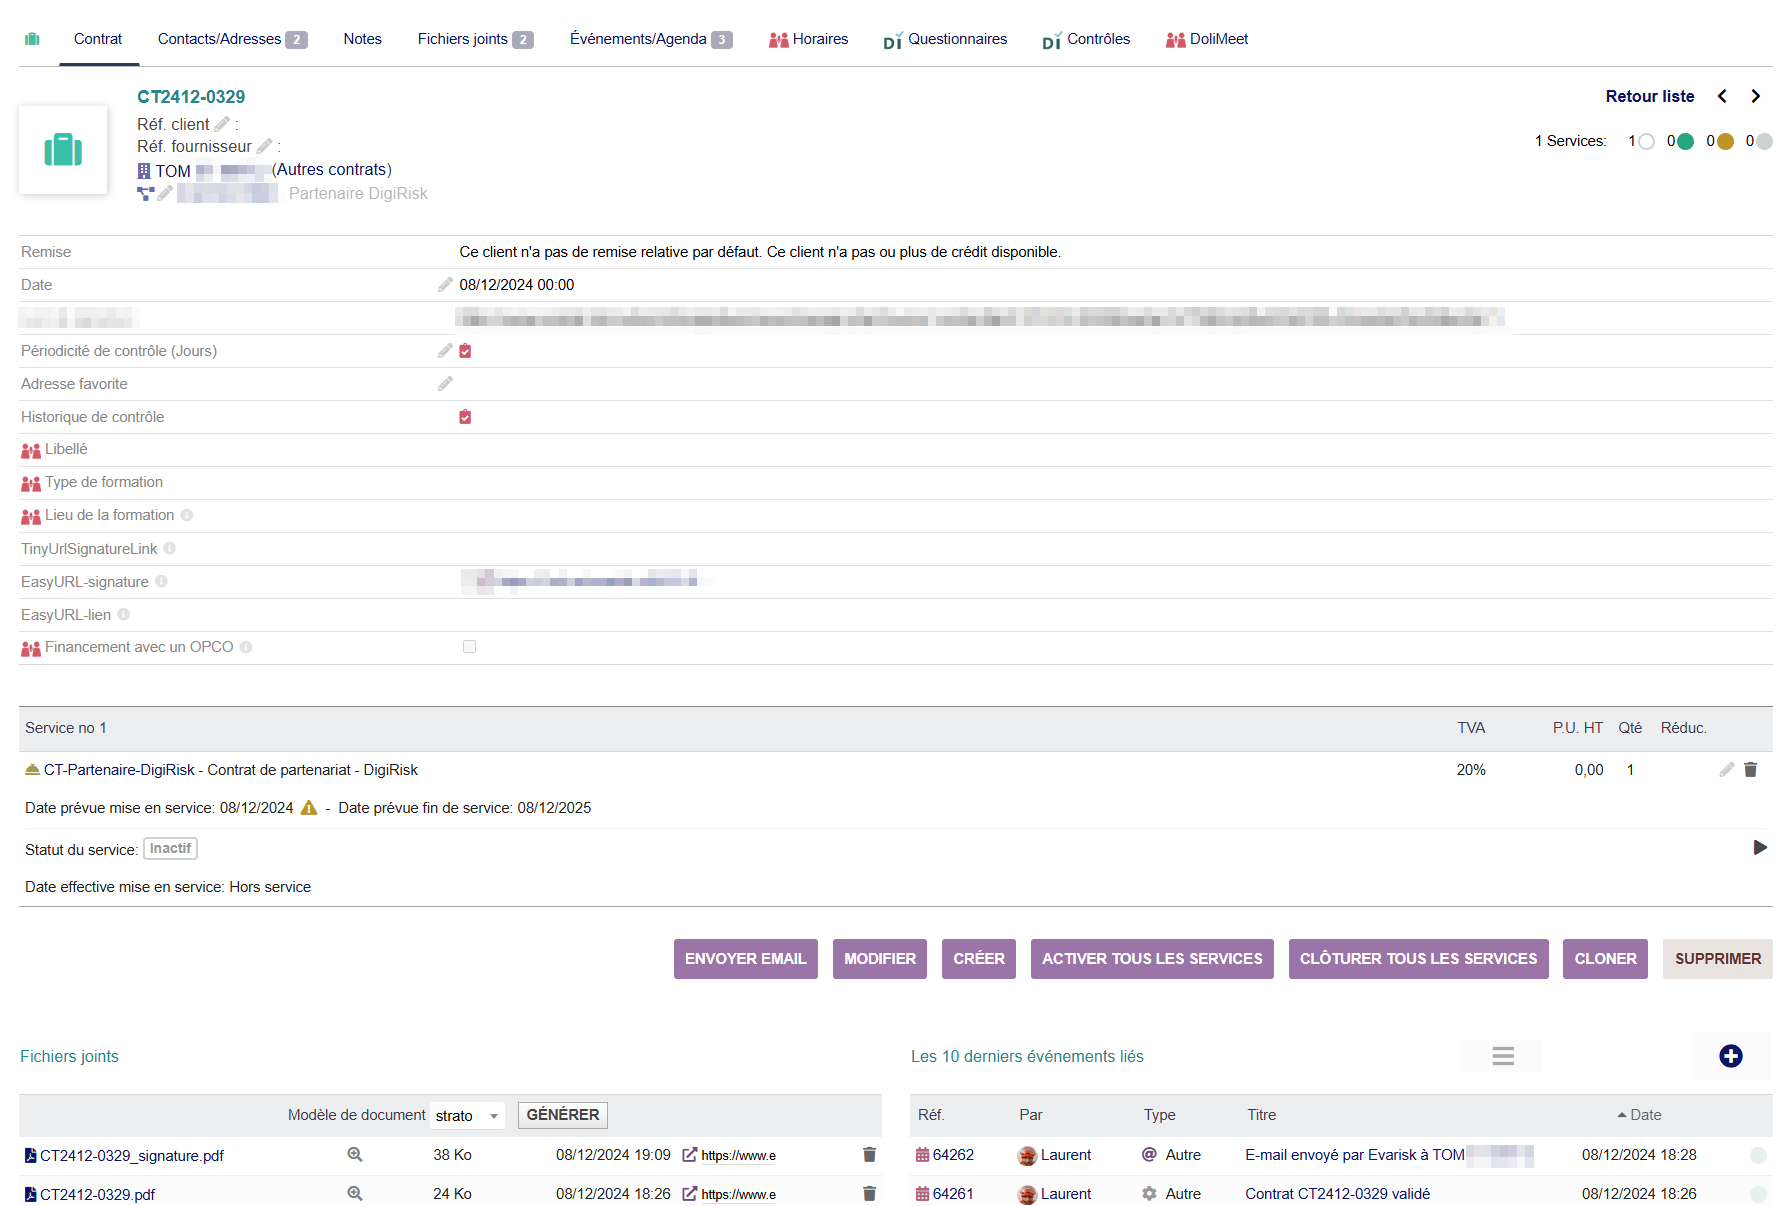The height and width of the screenshot is (1206, 1789).
Task: Go to next contract arrow
Action: pos(1755,96)
